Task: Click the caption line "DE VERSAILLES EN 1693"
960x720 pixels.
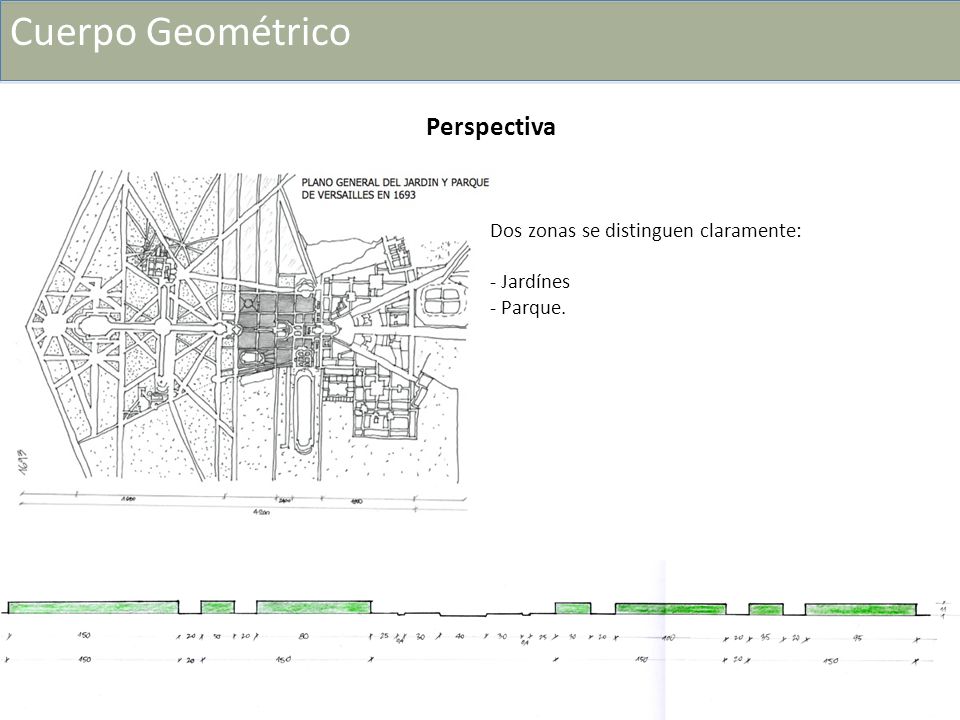Action: click(358, 195)
